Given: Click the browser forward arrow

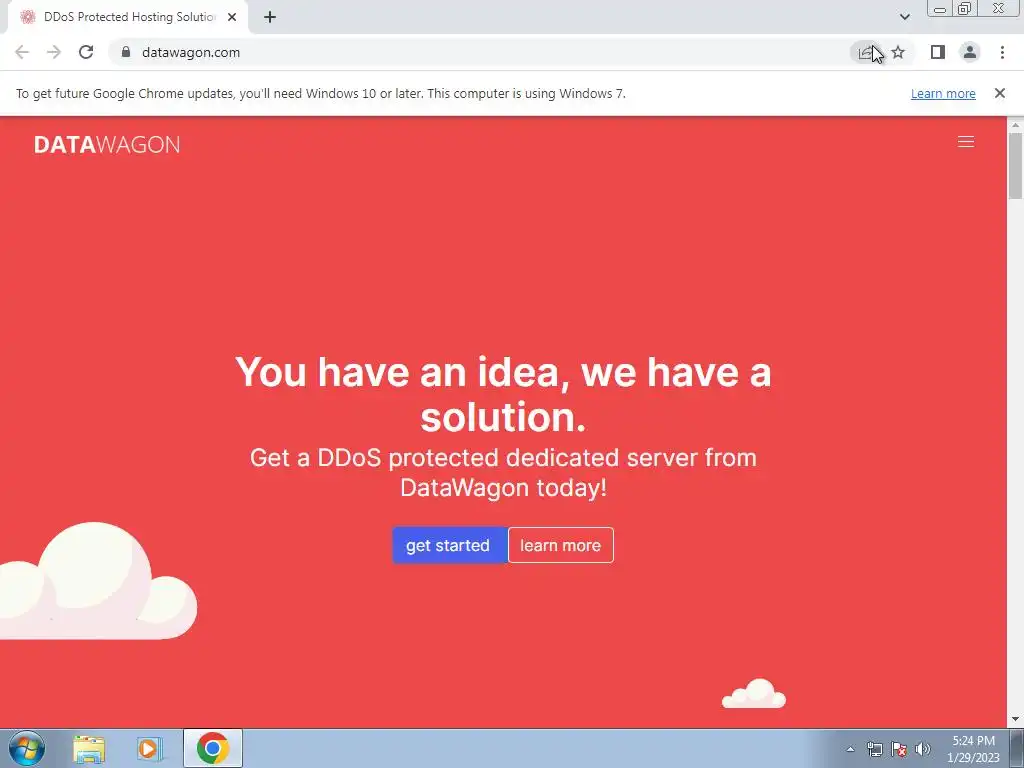Looking at the screenshot, I should point(54,52).
